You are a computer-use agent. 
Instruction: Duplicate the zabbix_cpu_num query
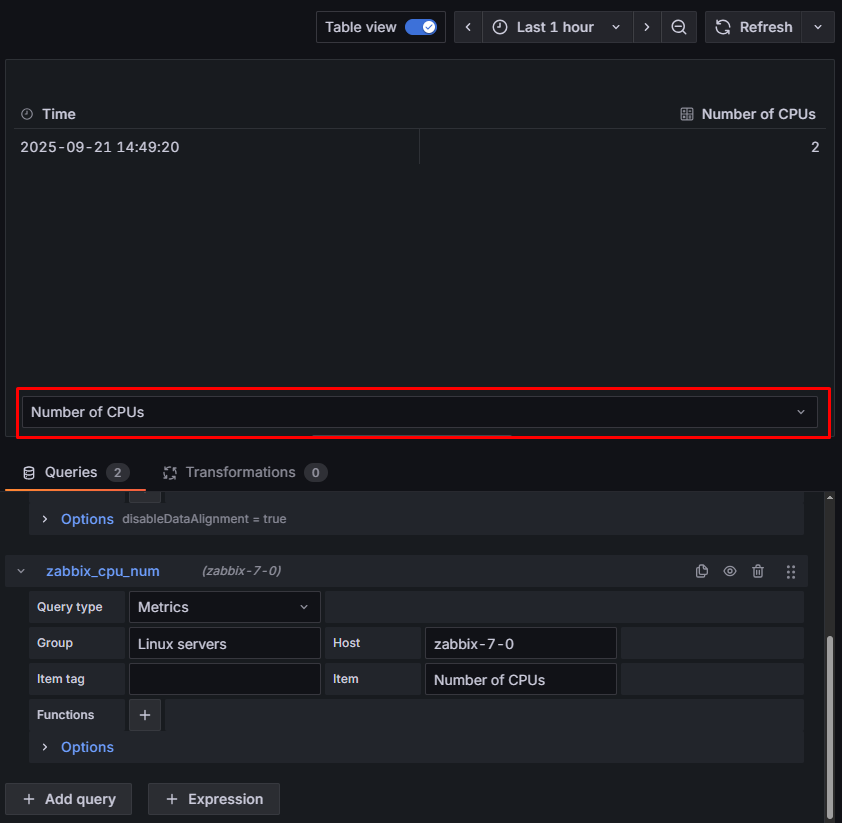pos(702,571)
